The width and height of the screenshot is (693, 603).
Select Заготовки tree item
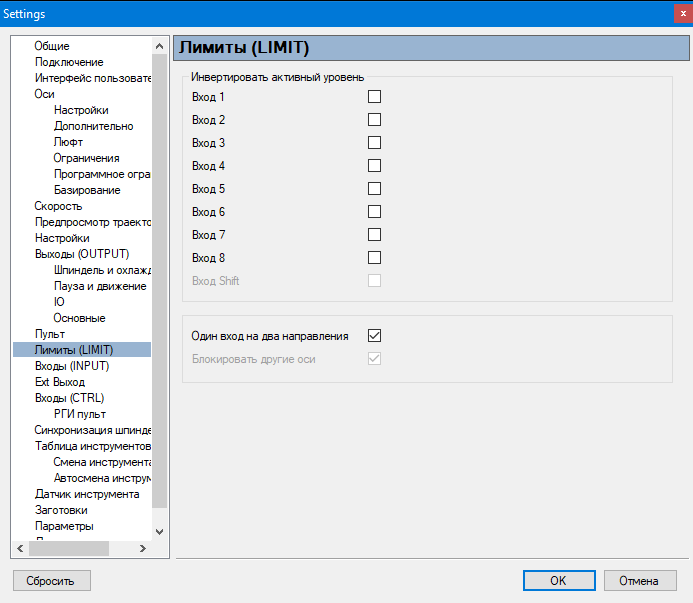coord(61,510)
